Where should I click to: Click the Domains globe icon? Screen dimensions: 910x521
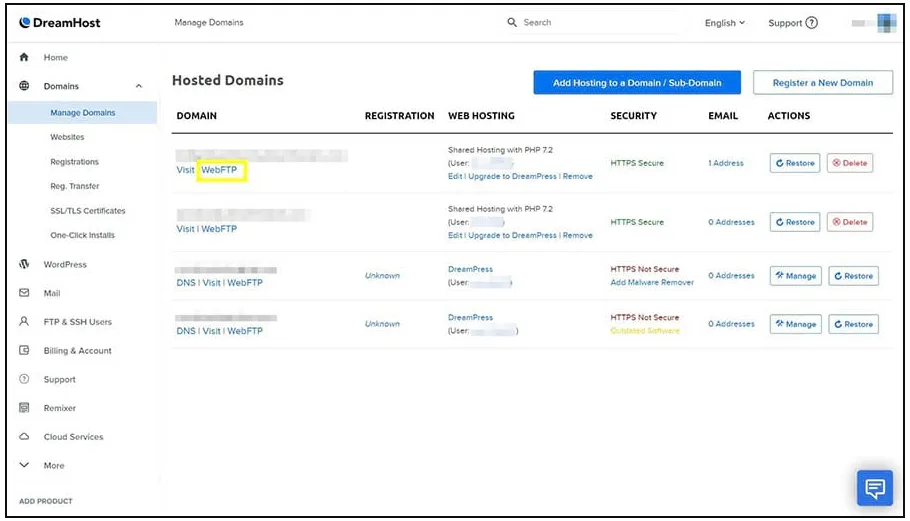[x=24, y=86]
